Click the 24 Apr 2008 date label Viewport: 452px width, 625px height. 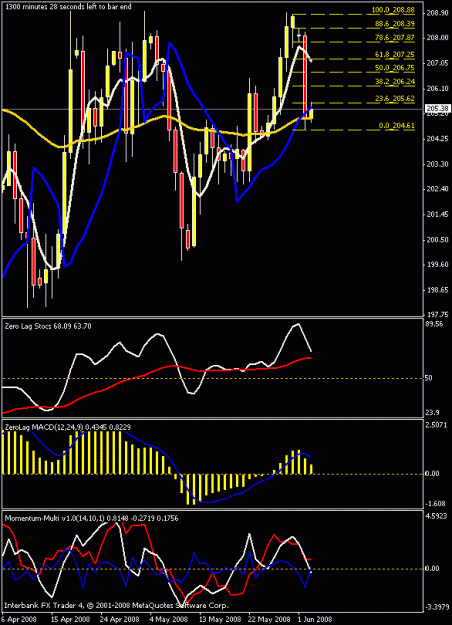coord(120,619)
